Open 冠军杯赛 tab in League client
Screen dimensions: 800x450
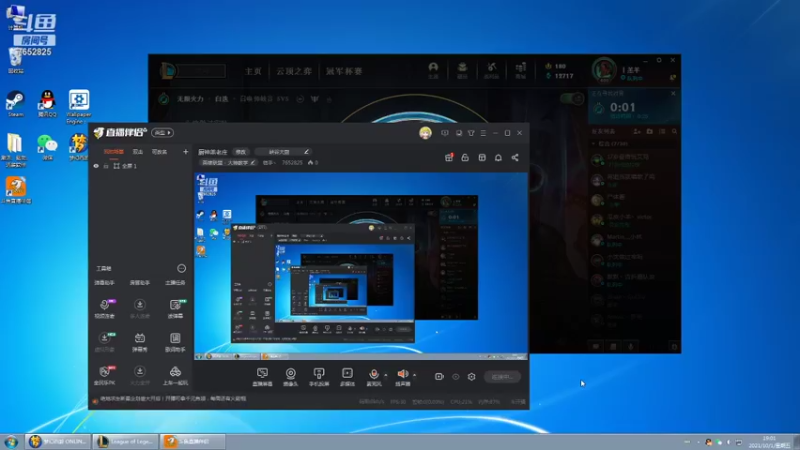tap(344, 71)
